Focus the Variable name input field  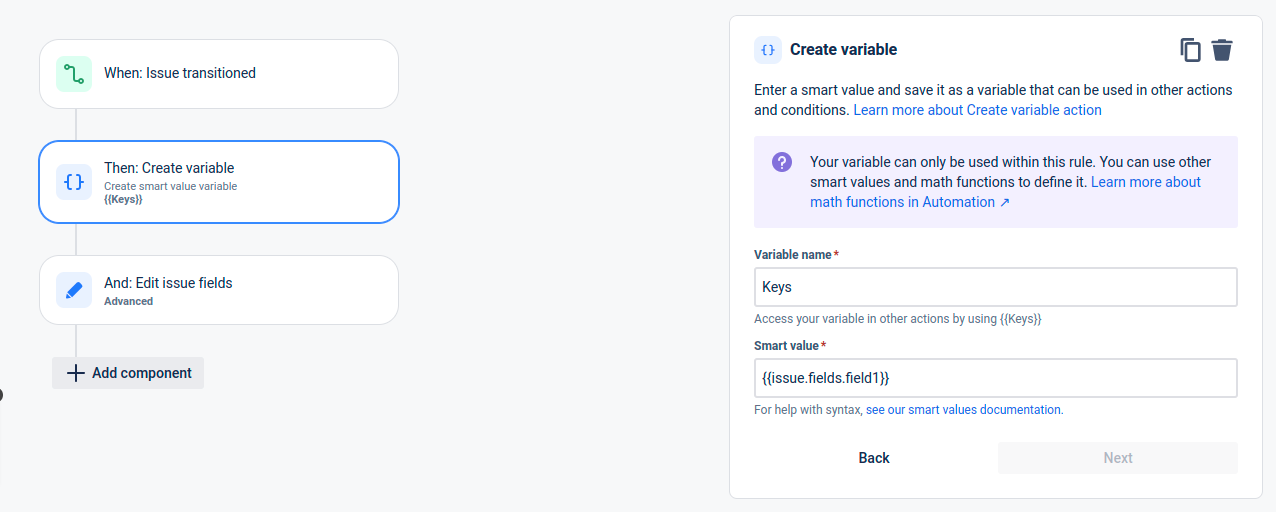995,287
